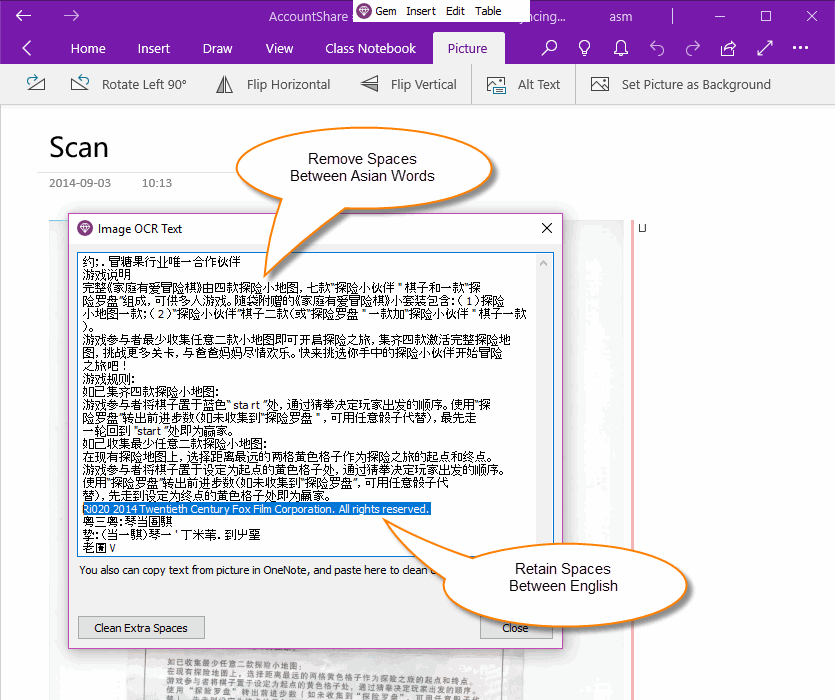Open the Gem menu
Image resolution: width=835 pixels, height=700 pixels.
[386, 11]
